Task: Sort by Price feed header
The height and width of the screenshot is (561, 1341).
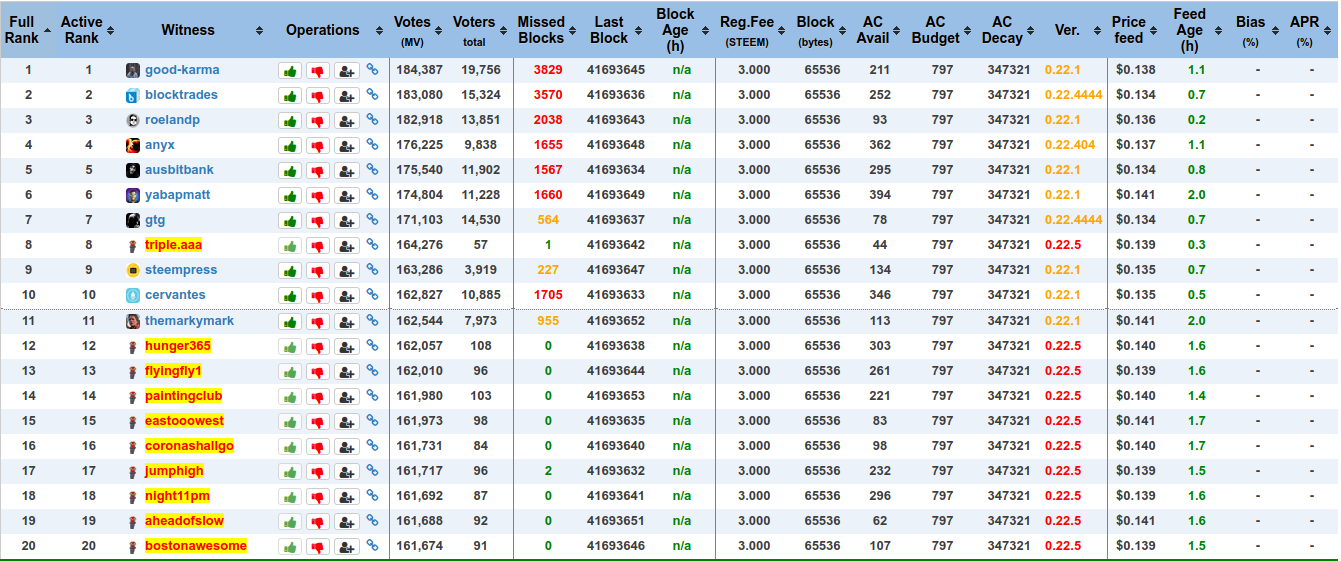Action: pos(1135,30)
